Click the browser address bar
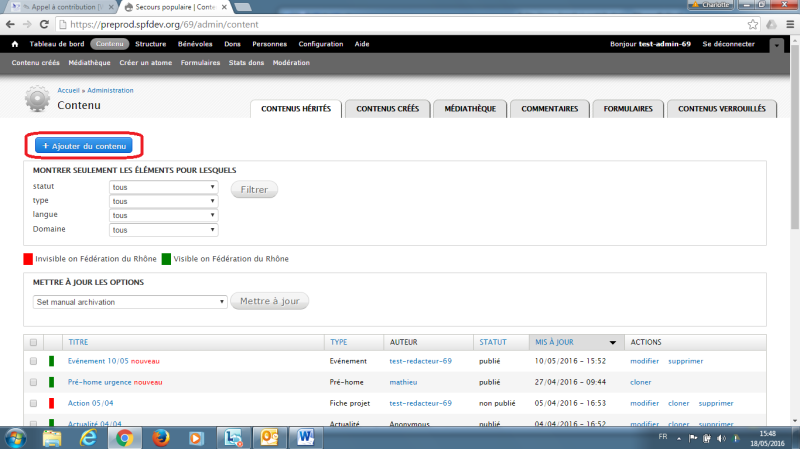 [x=400, y=23]
